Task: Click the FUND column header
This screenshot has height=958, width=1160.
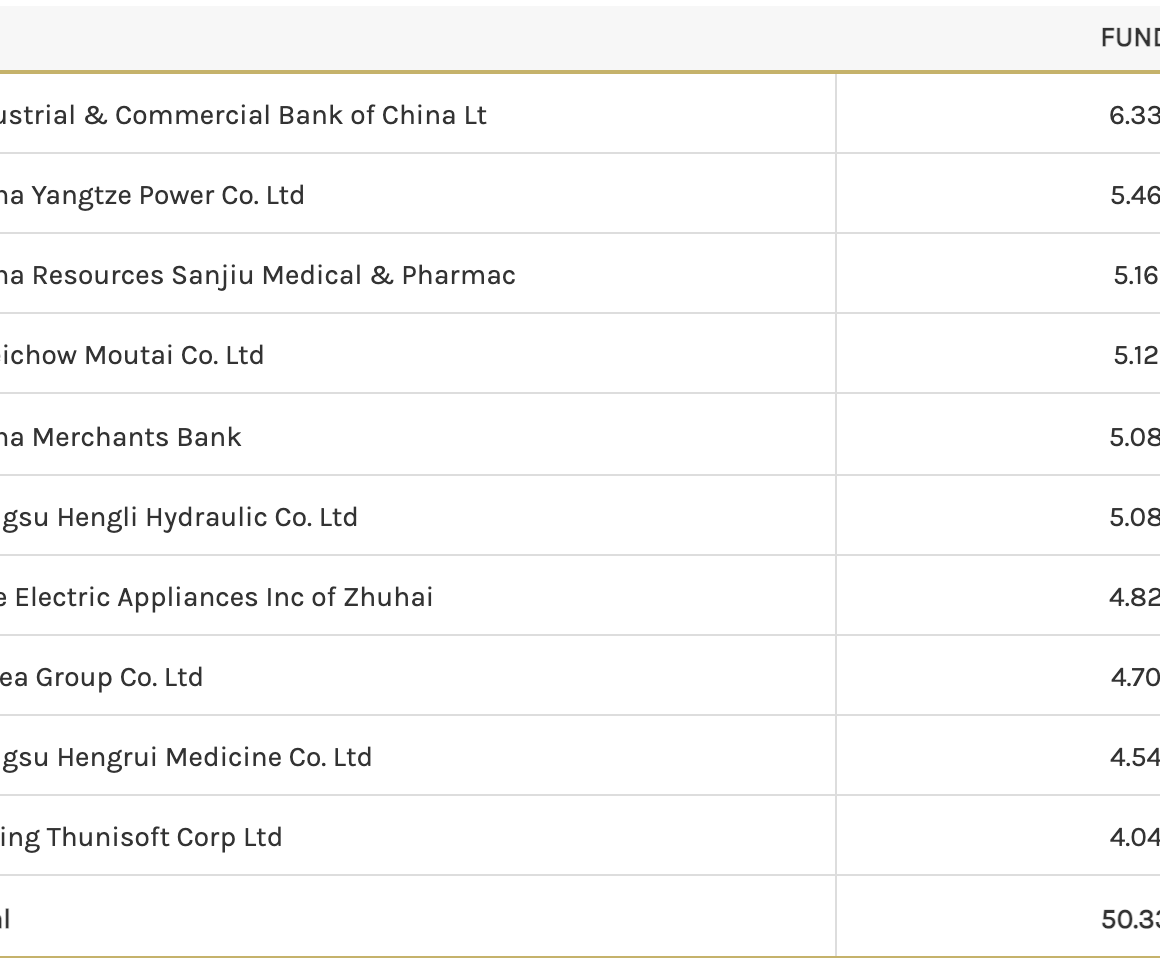Action: coord(1130,38)
